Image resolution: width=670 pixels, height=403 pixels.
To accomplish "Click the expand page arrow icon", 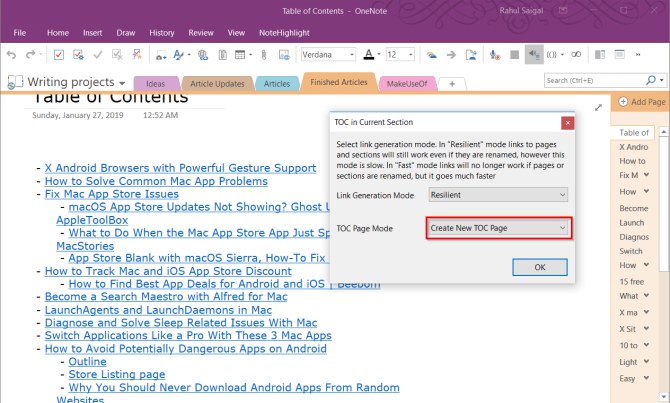I will click(599, 106).
